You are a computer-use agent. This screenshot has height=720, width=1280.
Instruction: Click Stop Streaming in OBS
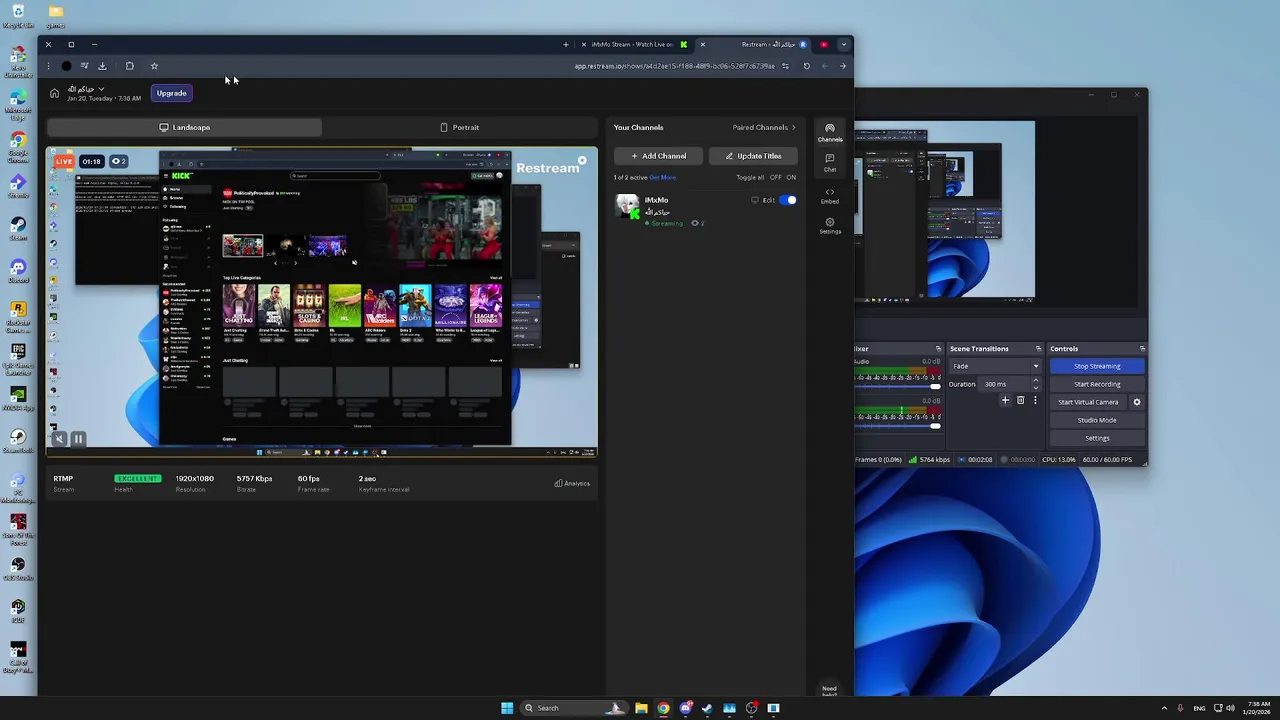(x=1097, y=366)
